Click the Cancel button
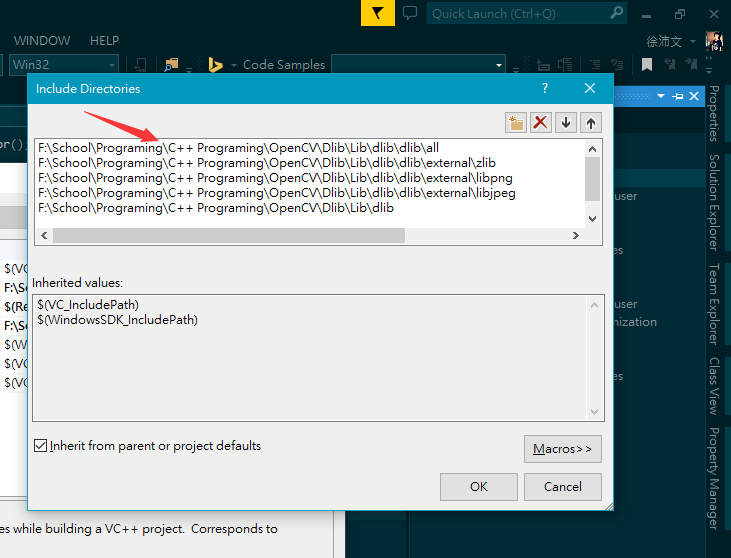Image resolution: width=731 pixels, height=558 pixels. (562, 487)
